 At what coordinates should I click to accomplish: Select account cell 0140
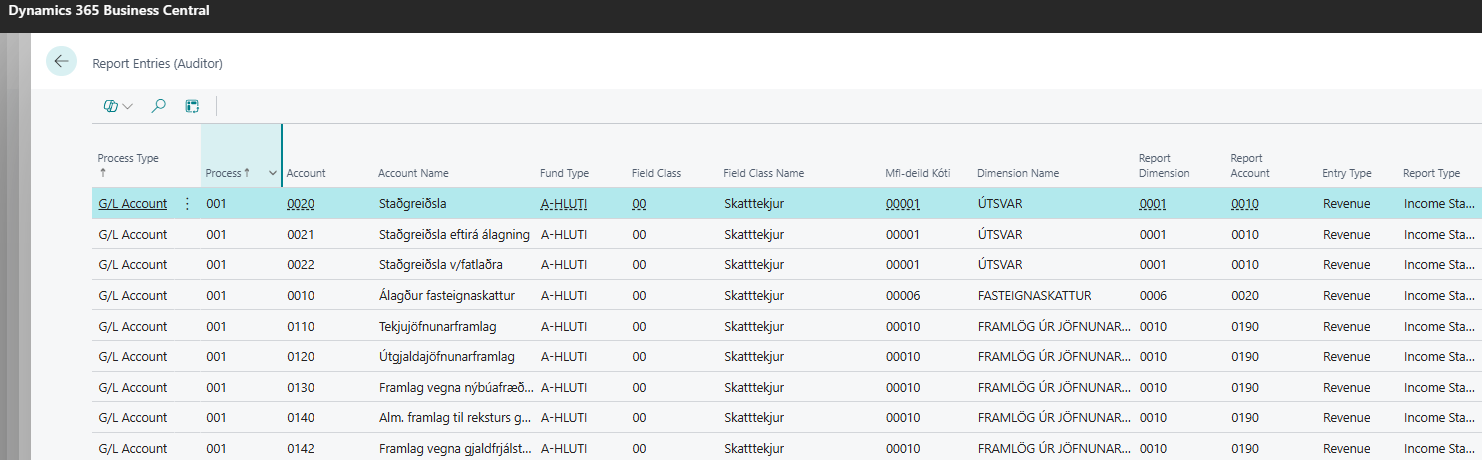click(x=301, y=418)
